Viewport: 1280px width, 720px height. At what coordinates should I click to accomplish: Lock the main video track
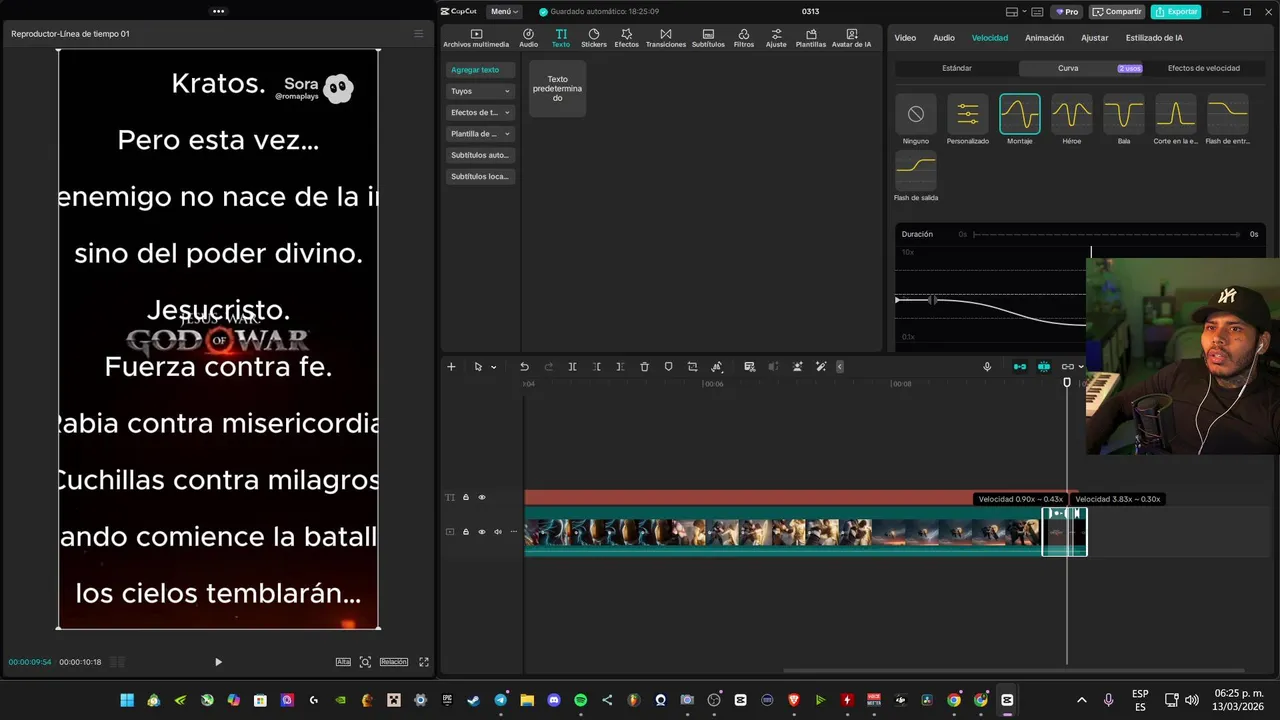tap(466, 532)
